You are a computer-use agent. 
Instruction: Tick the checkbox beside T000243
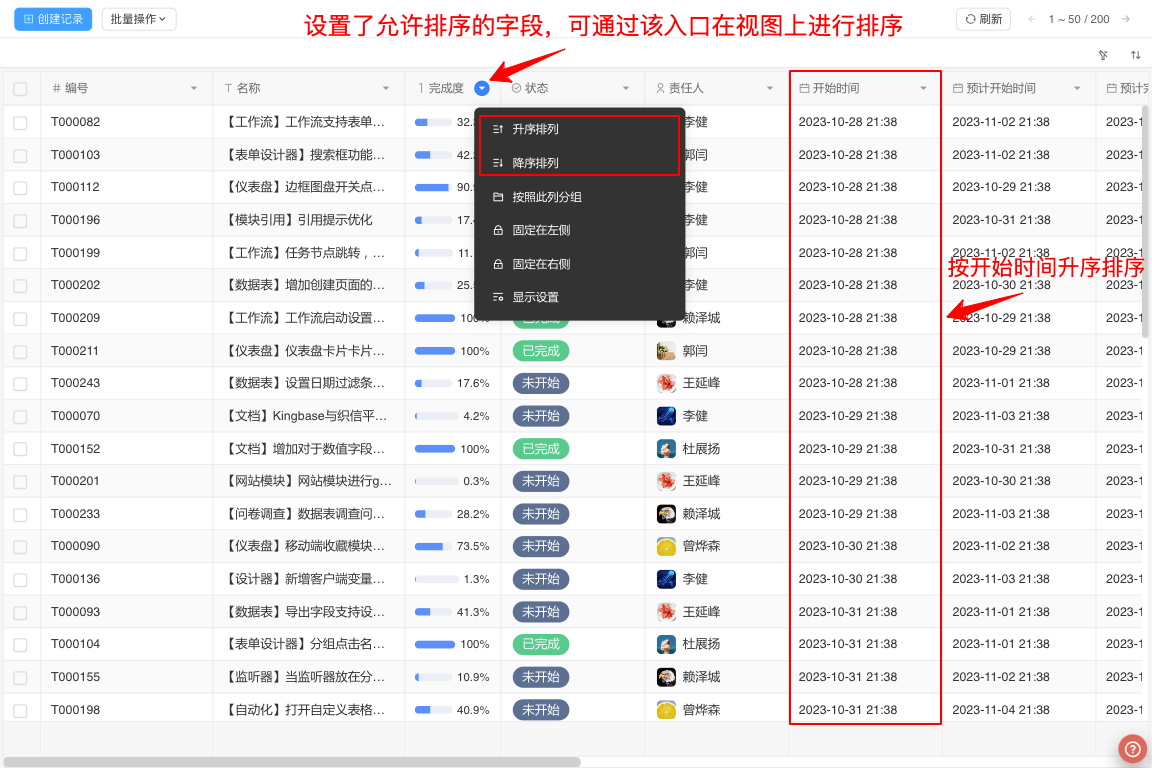coord(20,383)
